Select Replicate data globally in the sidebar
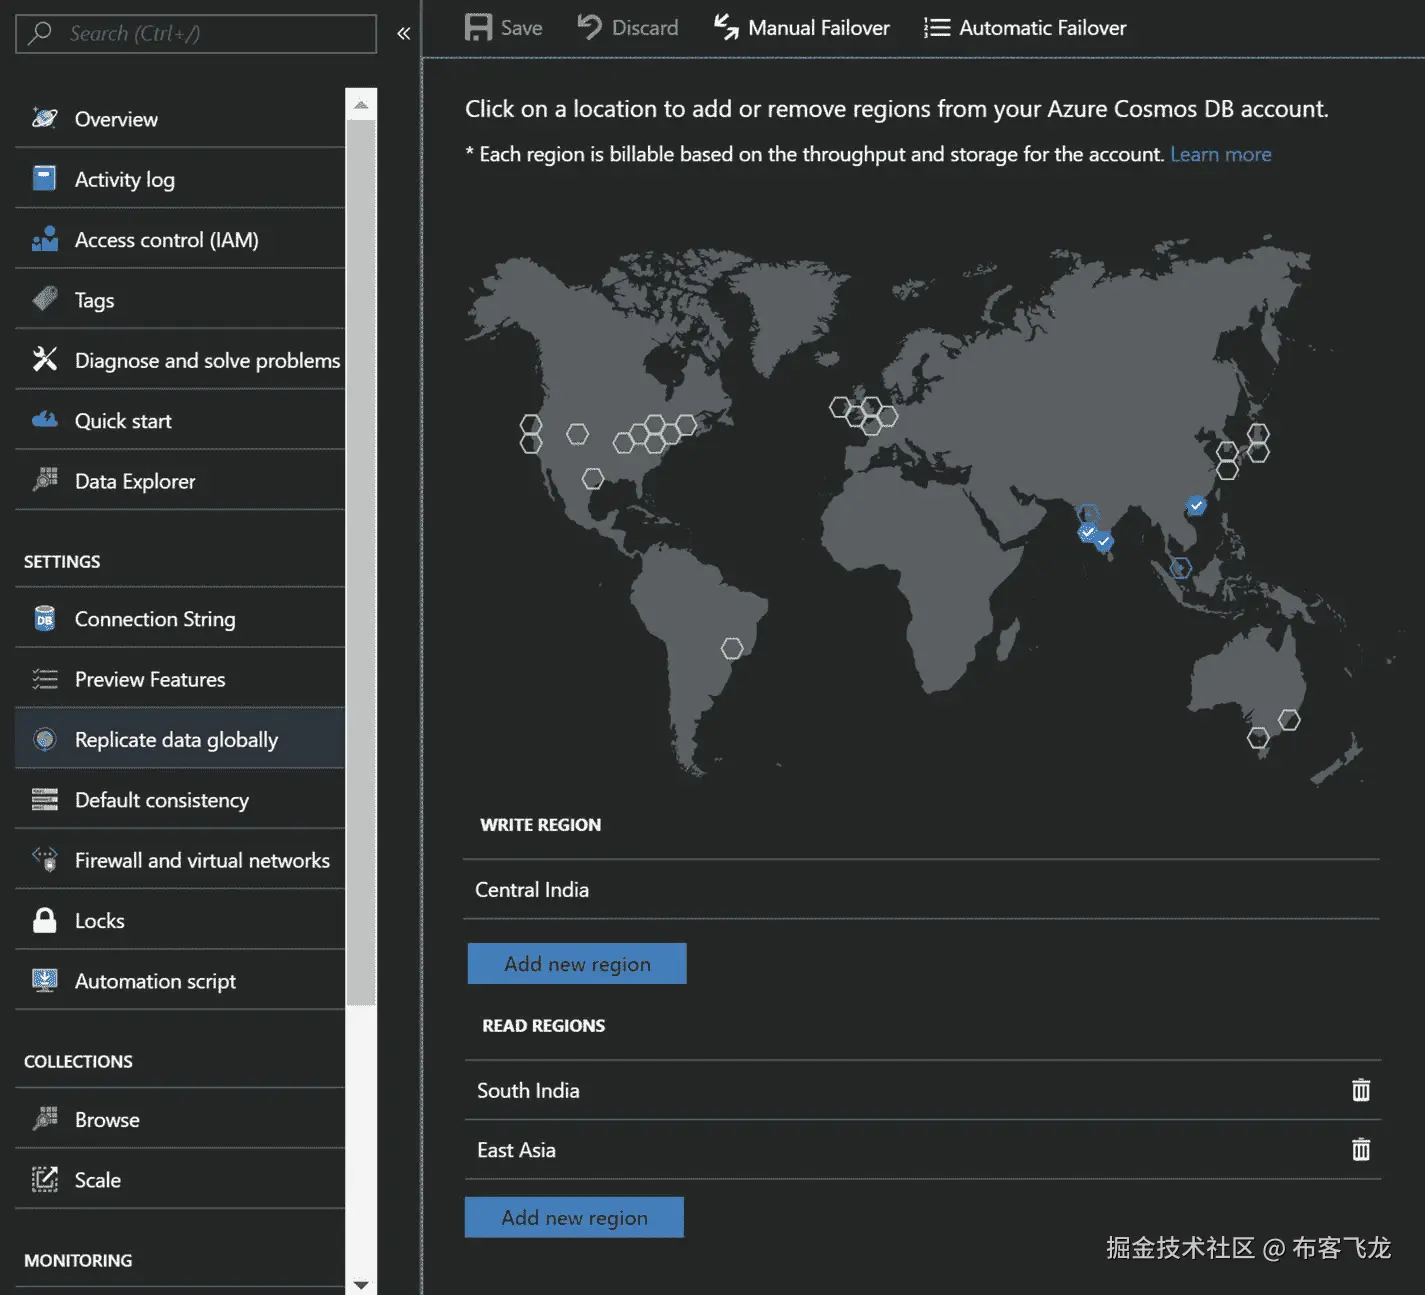Image resolution: width=1425 pixels, height=1295 pixels. click(x=180, y=739)
